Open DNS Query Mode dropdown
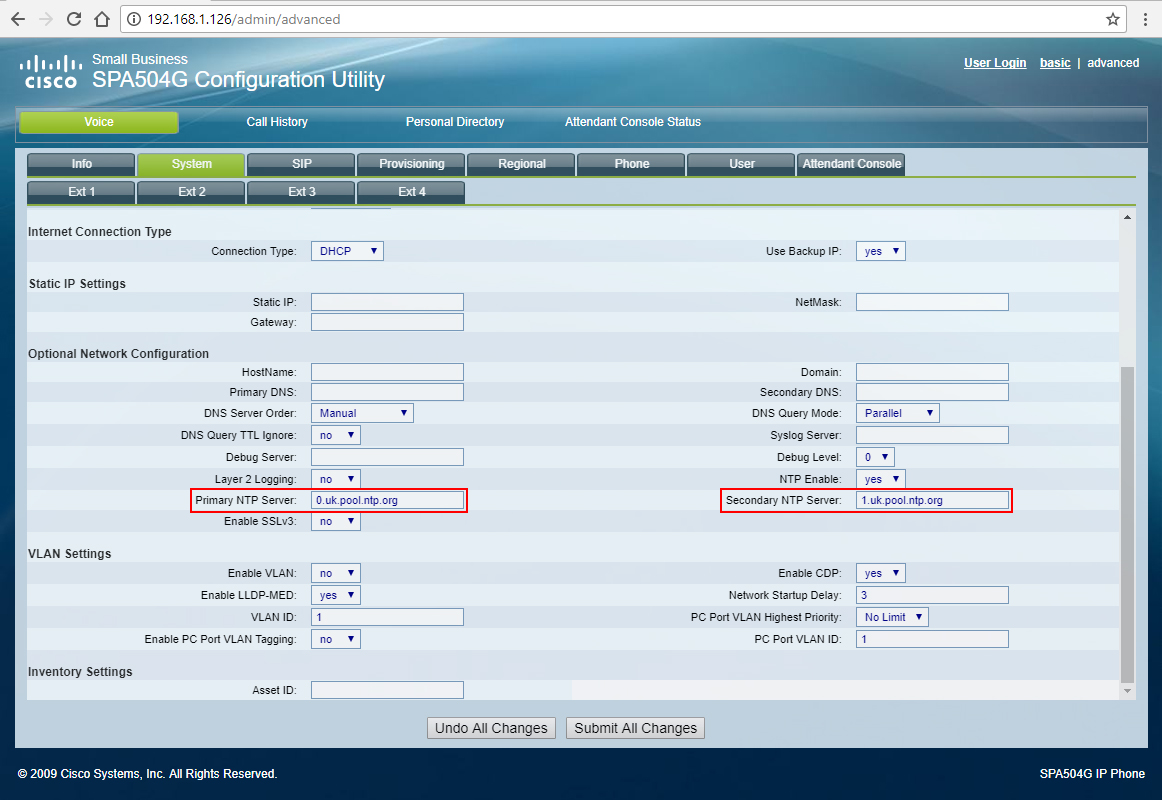The image size is (1162, 800). click(x=897, y=413)
